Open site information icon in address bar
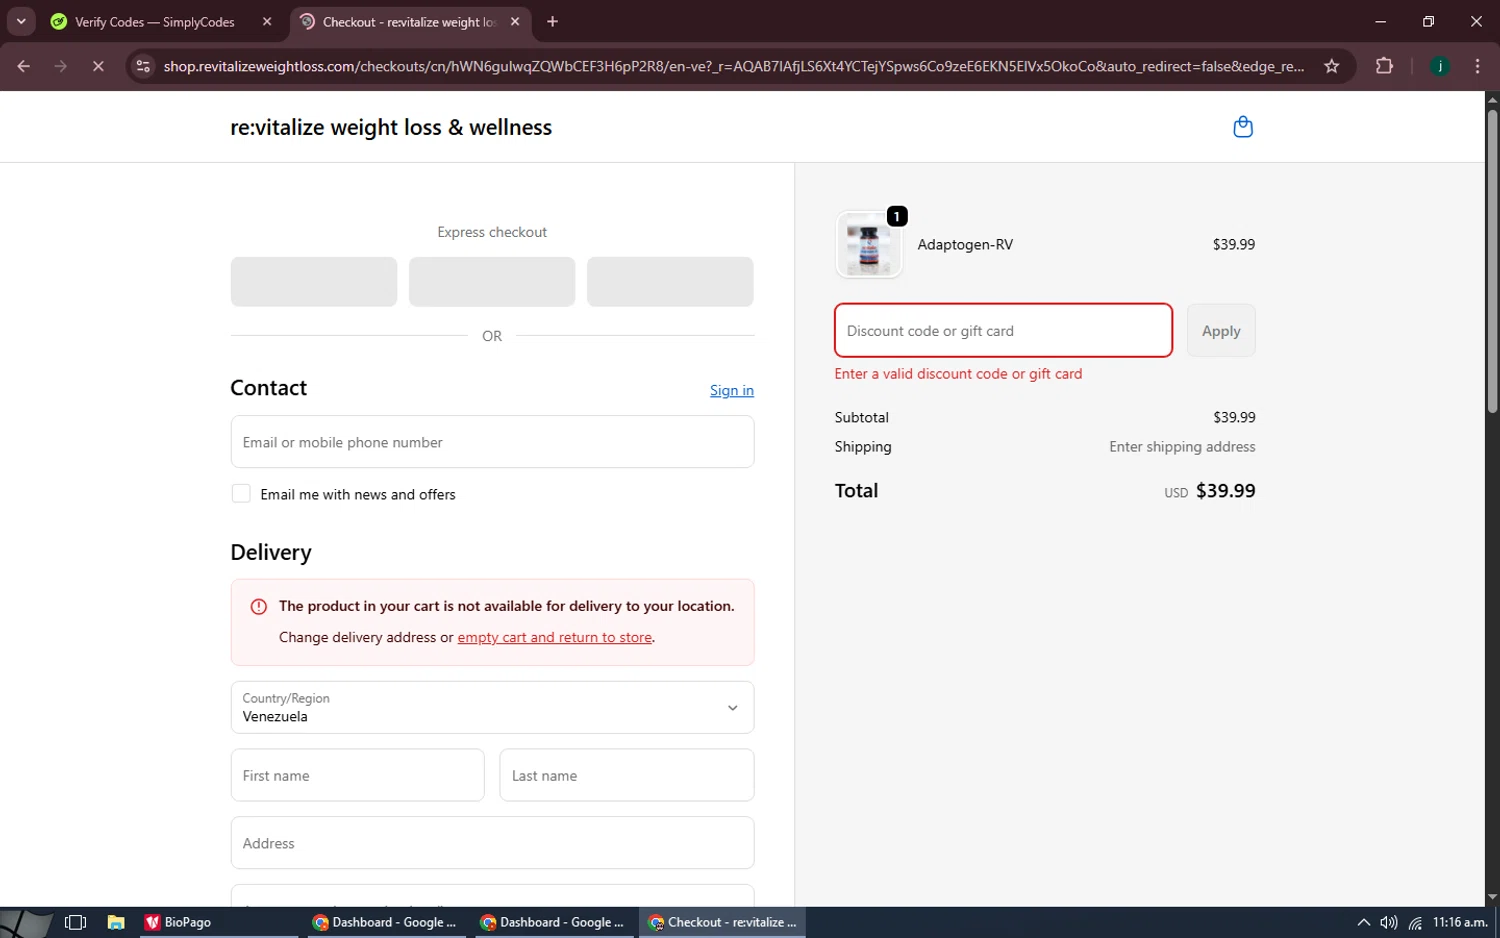Viewport: 1500px width, 938px height. 143,66
